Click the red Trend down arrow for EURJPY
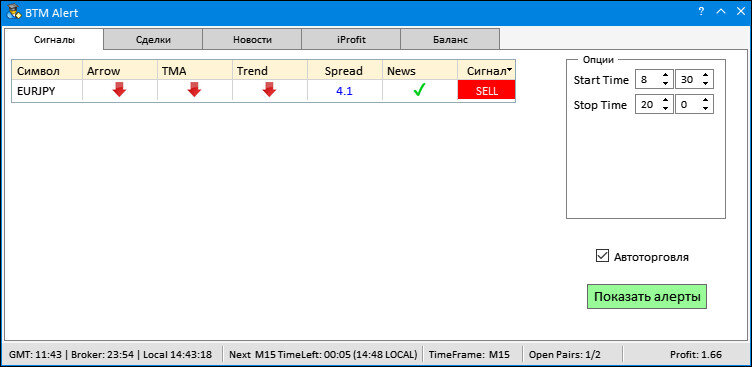This screenshot has height=367, width=752. point(269,90)
